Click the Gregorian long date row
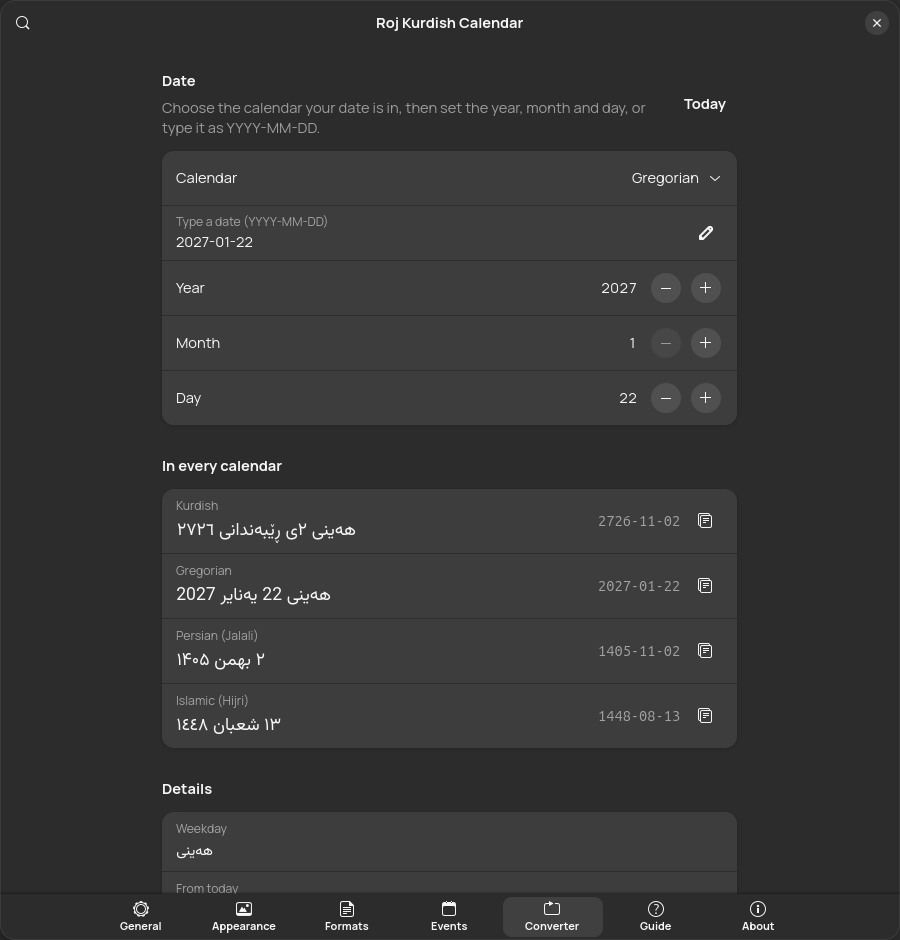Viewport: 900px width, 940px height. pyautogui.click(x=449, y=586)
